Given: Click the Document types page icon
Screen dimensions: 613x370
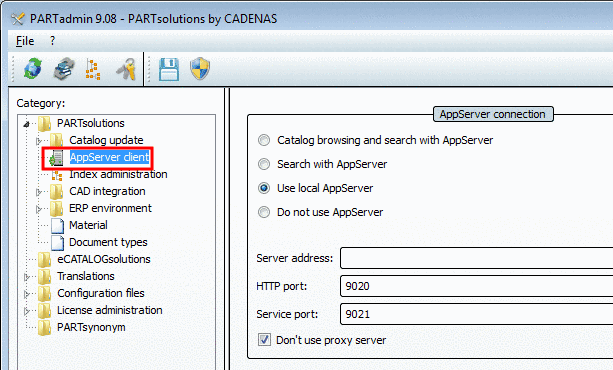Looking at the screenshot, I should tap(57, 242).
